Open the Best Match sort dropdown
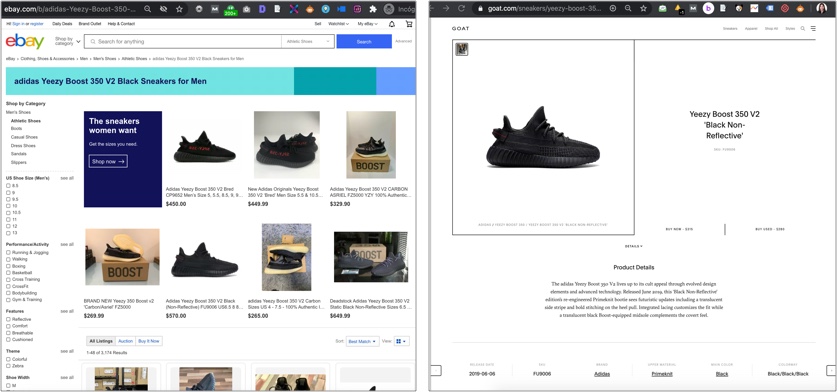 click(x=362, y=341)
